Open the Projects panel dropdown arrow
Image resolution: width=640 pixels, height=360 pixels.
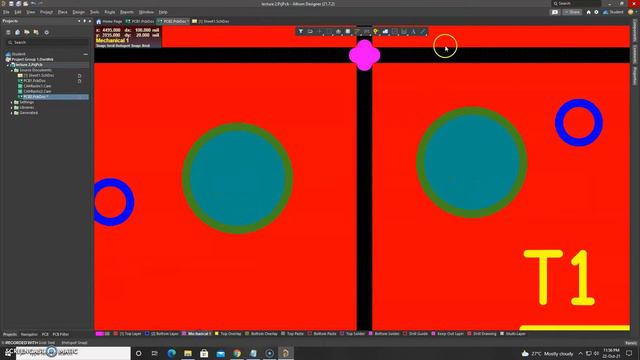[79, 21]
